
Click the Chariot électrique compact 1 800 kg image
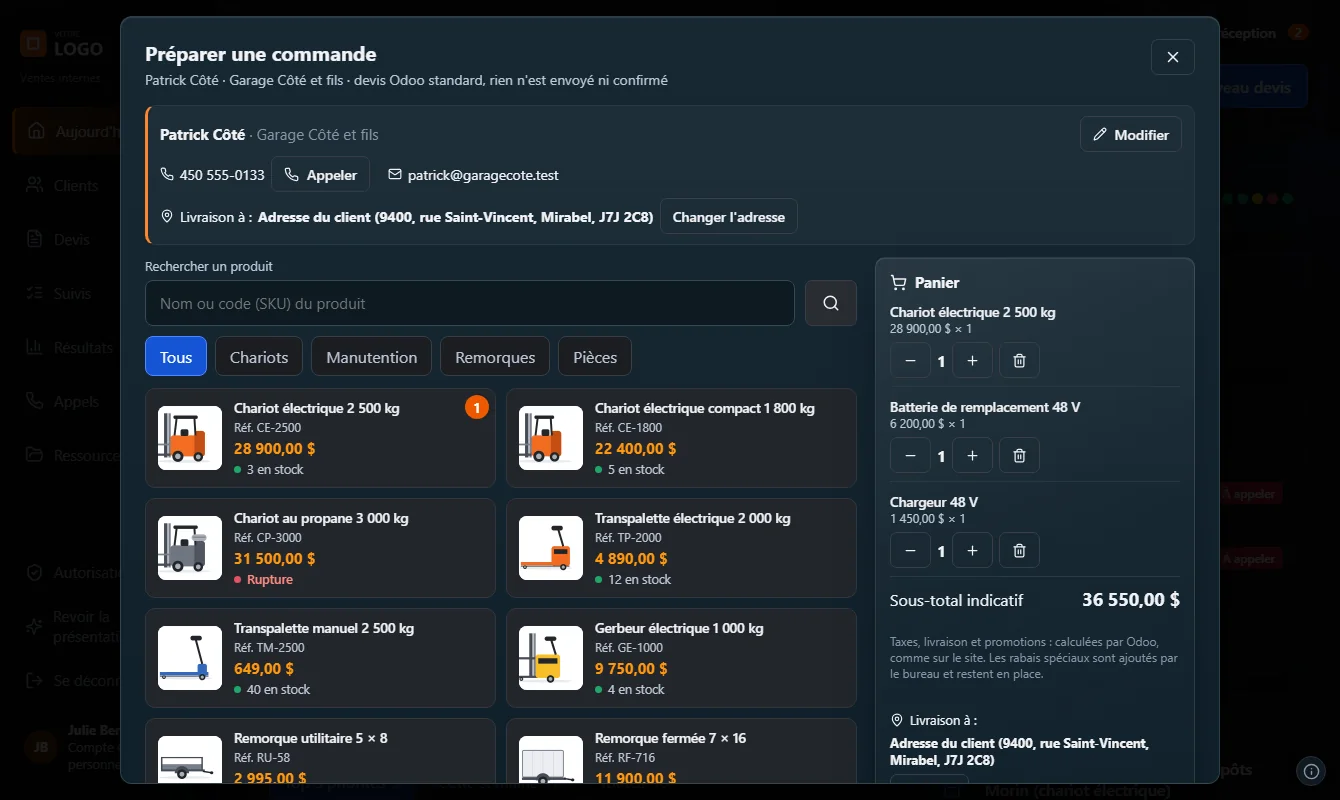(551, 438)
